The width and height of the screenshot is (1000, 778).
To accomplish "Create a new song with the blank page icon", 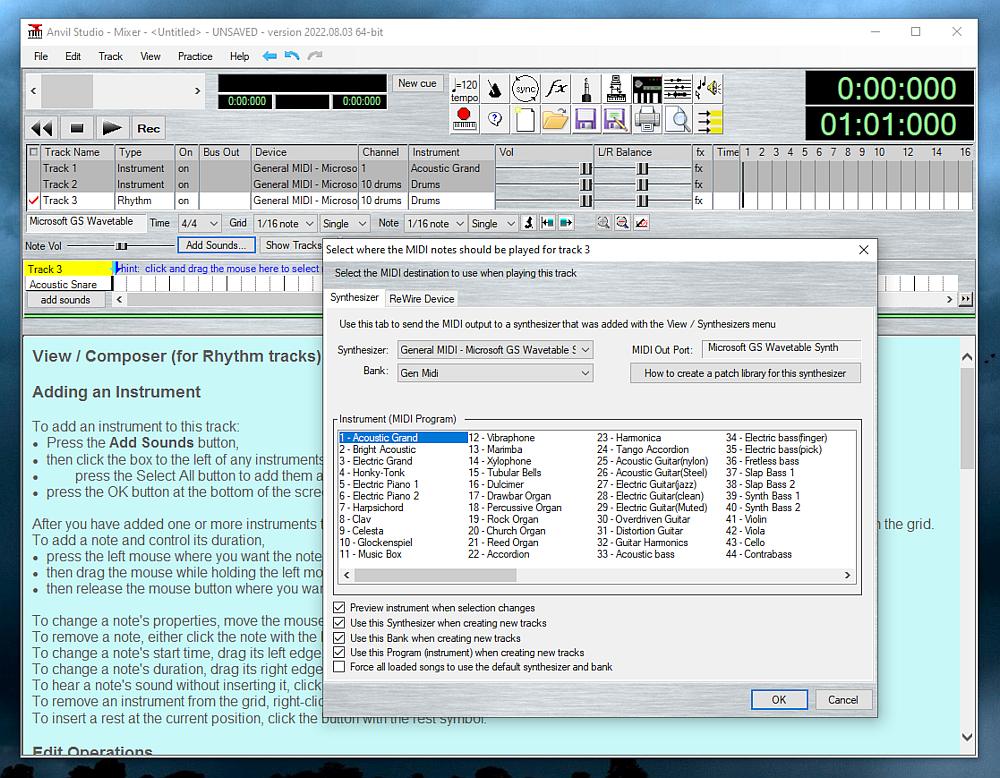I will click(526, 119).
